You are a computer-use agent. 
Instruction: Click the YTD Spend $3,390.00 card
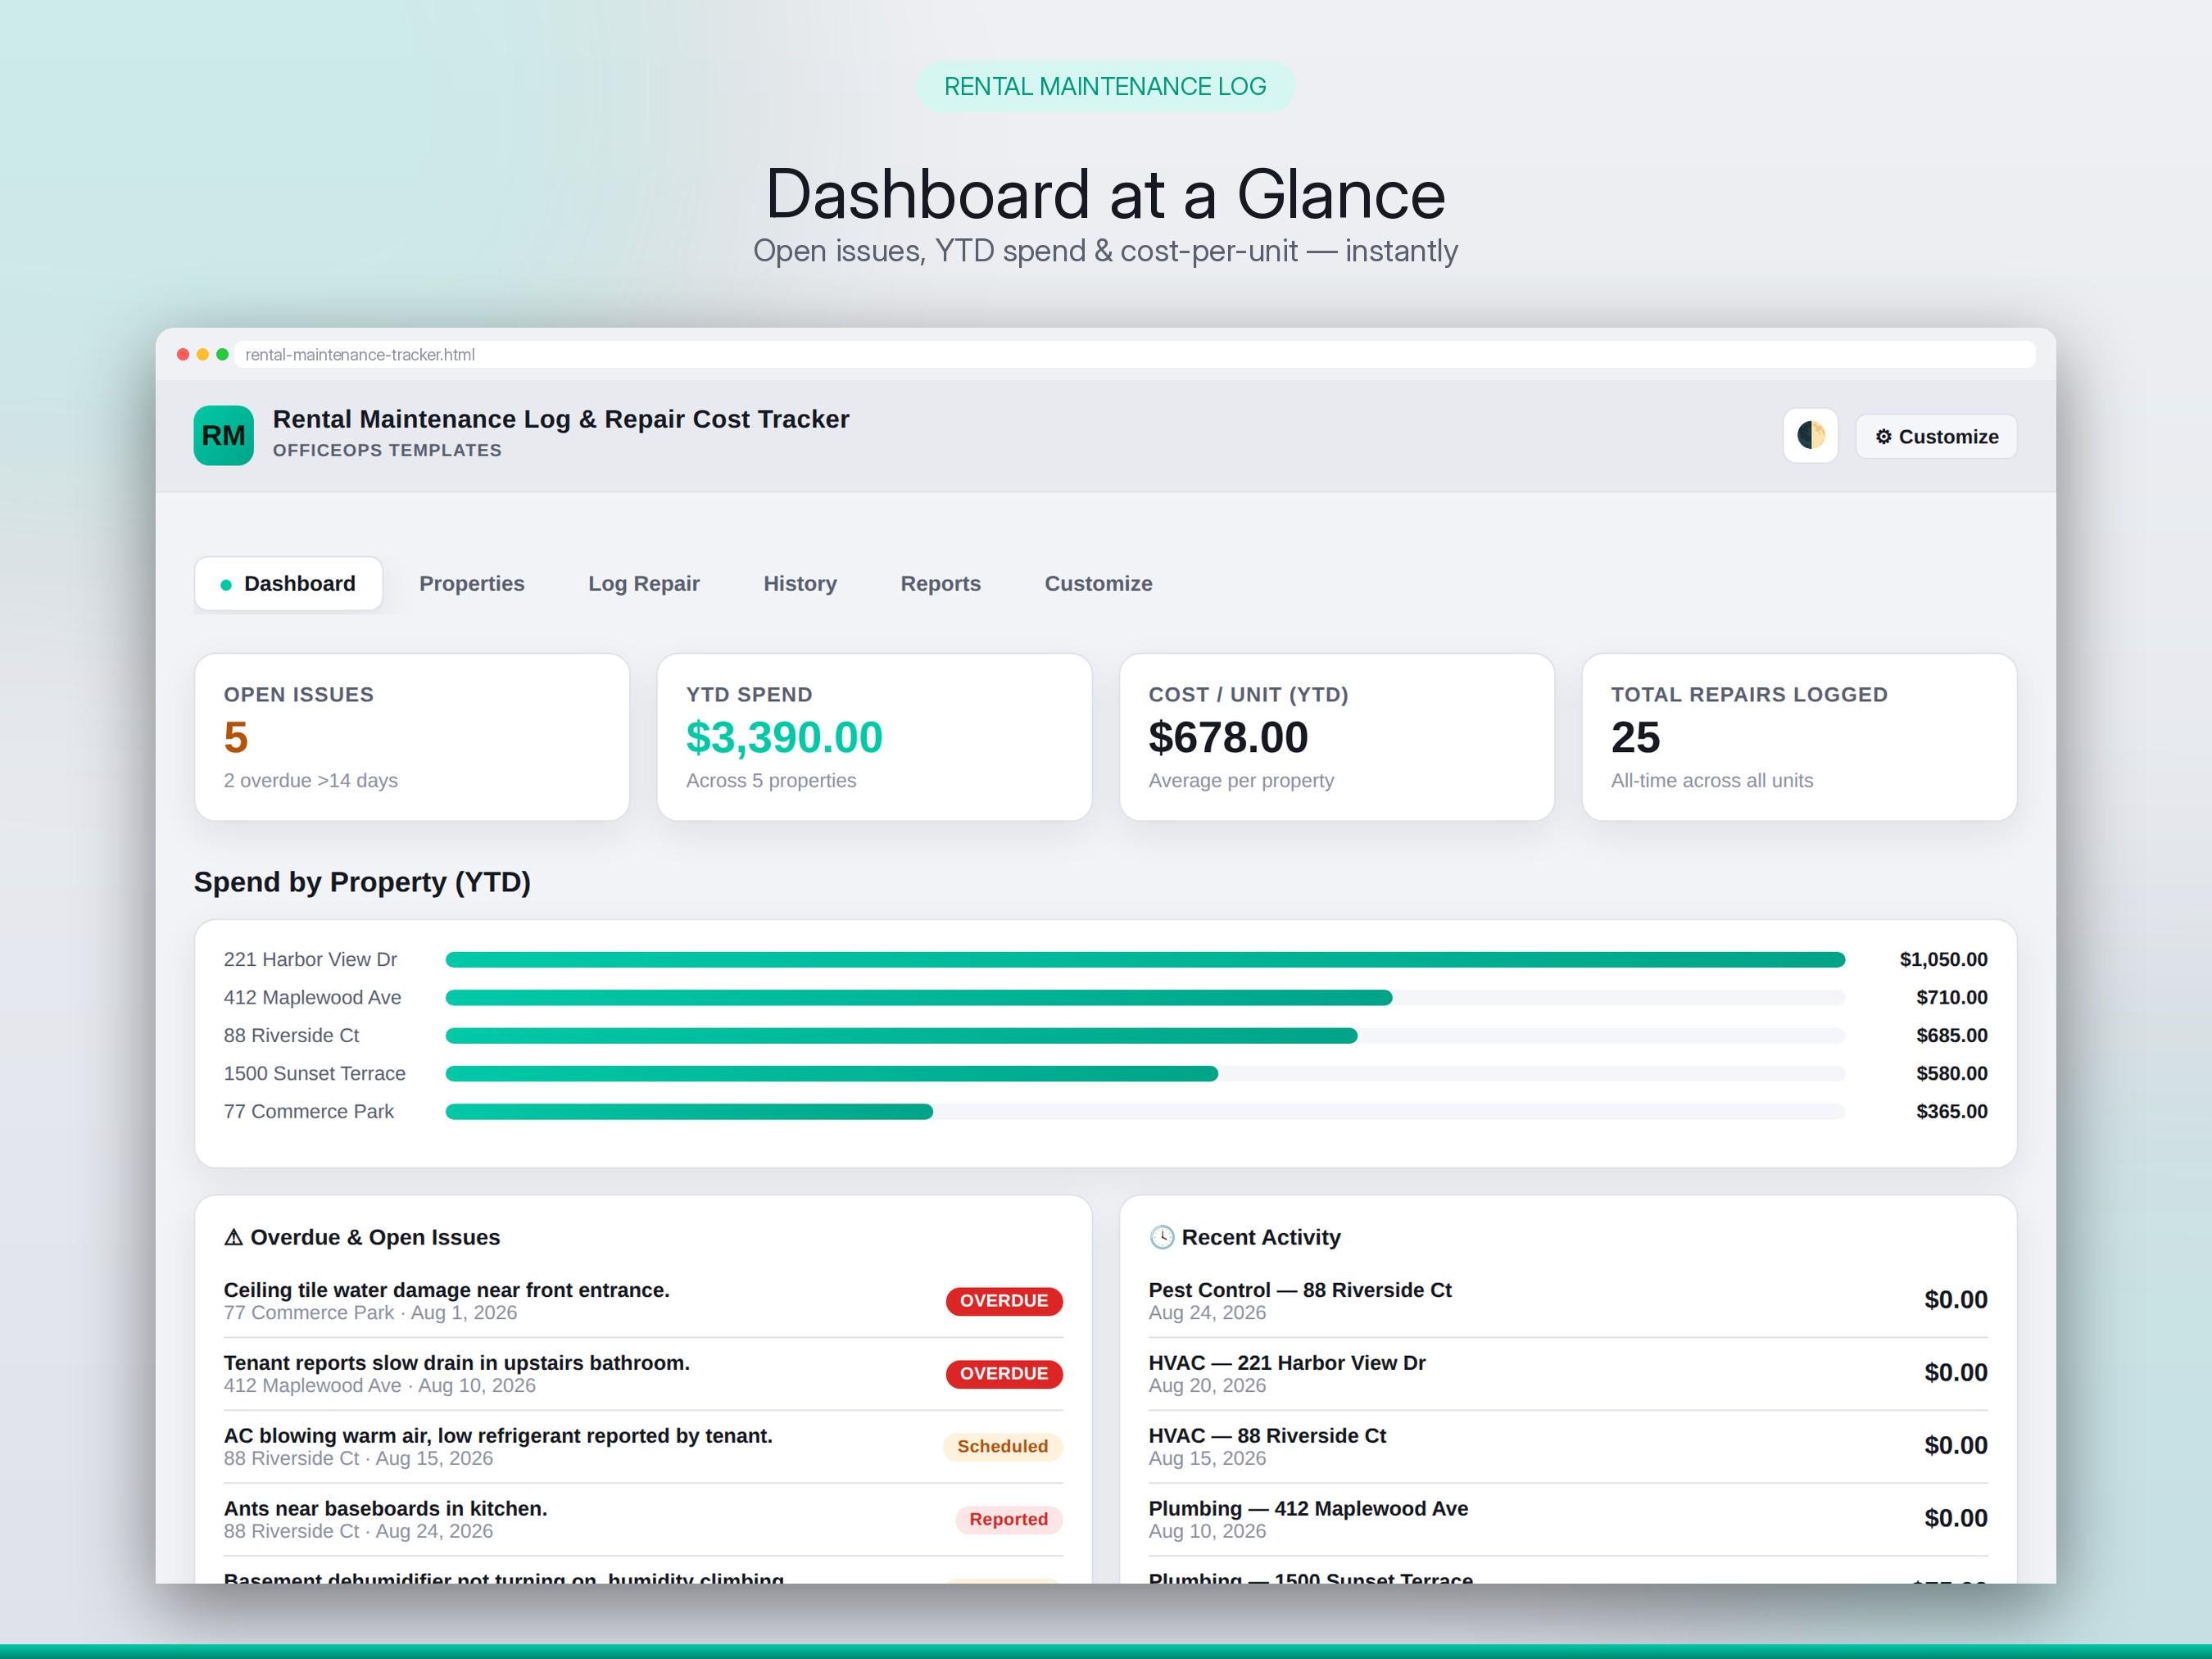click(x=874, y=737)
